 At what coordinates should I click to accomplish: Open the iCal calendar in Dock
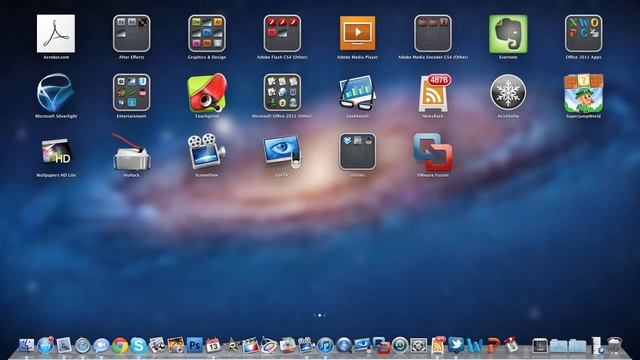click(213, 345)
